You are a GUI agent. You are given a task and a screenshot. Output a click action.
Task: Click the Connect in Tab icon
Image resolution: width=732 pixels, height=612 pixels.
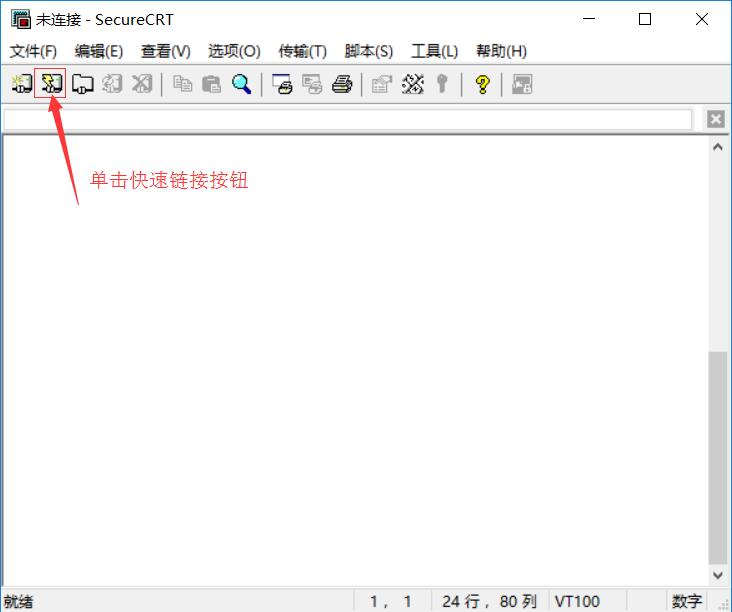(x=82, y=84)
